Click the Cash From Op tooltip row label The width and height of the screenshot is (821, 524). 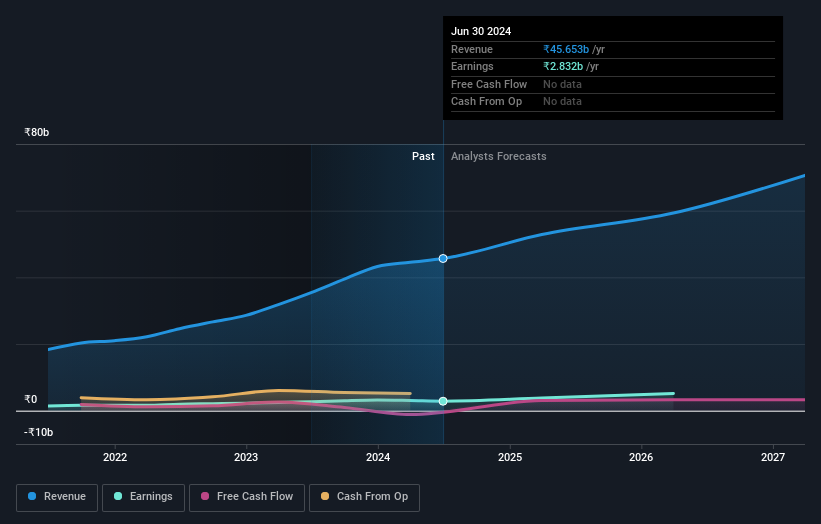coord(486,102)
